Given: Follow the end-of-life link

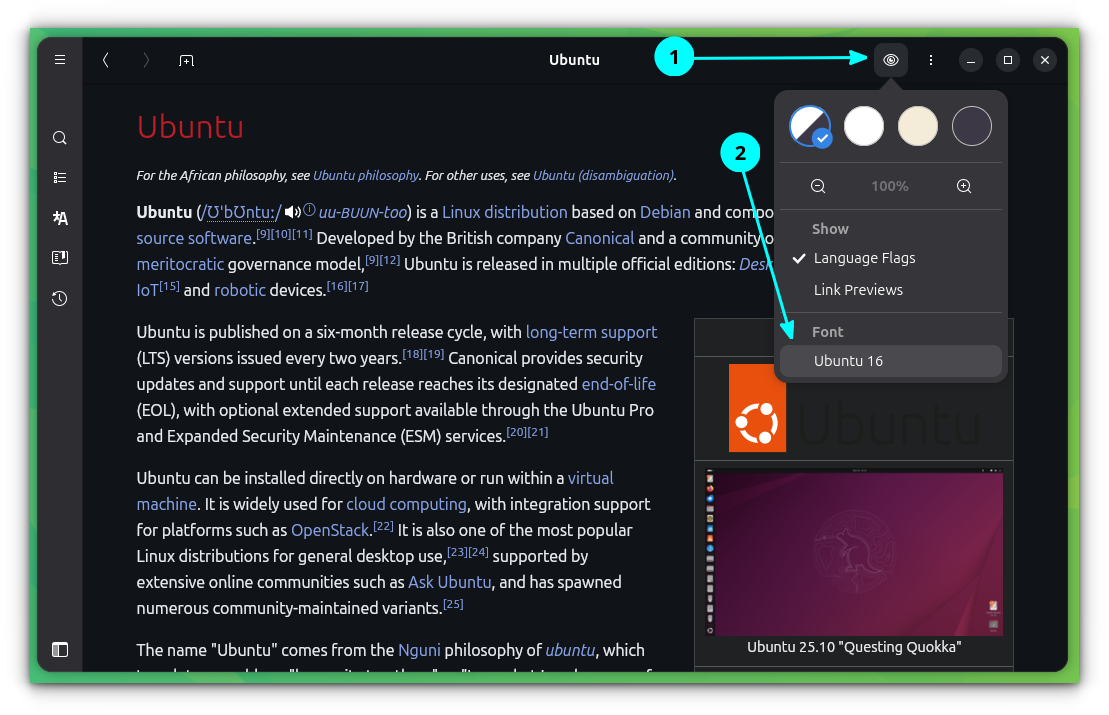Looking at the screenshot, I should tap(619, 384).
